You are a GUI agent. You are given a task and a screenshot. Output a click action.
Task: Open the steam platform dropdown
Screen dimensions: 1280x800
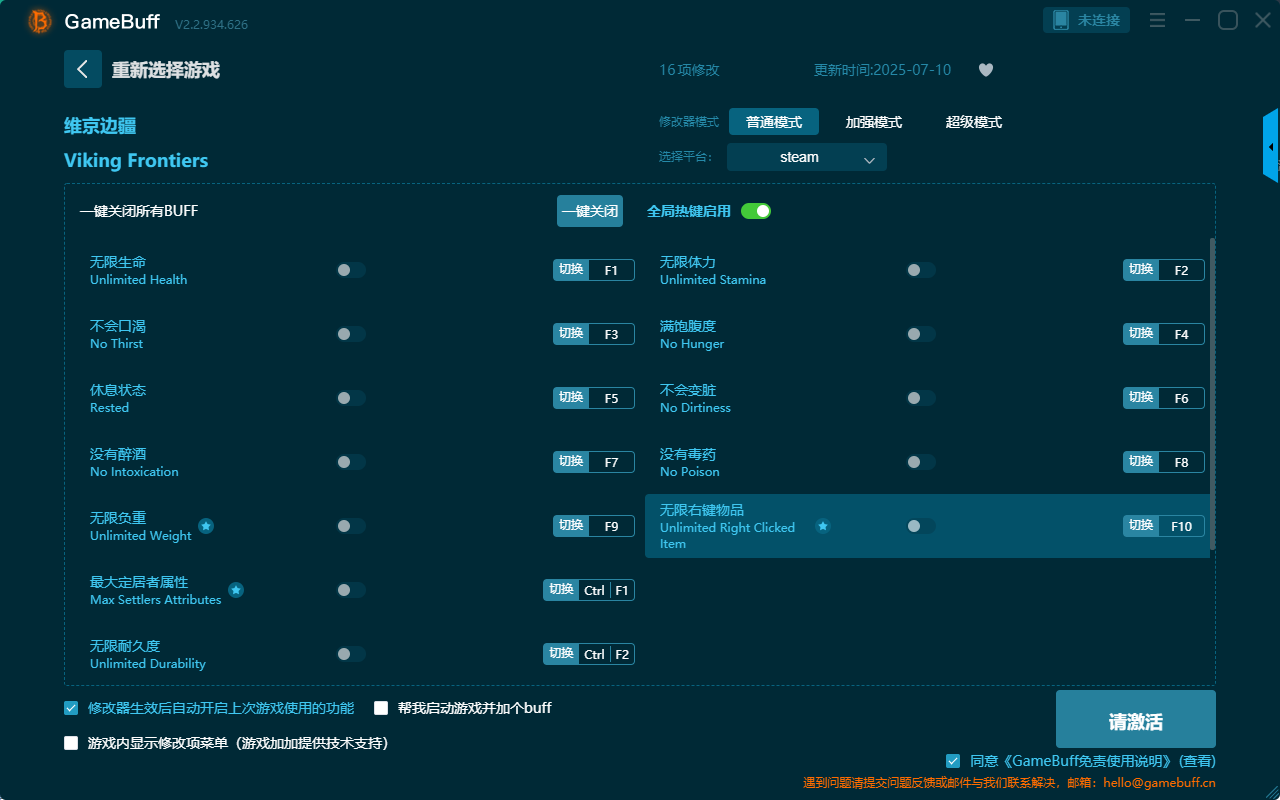coord(806,157)
